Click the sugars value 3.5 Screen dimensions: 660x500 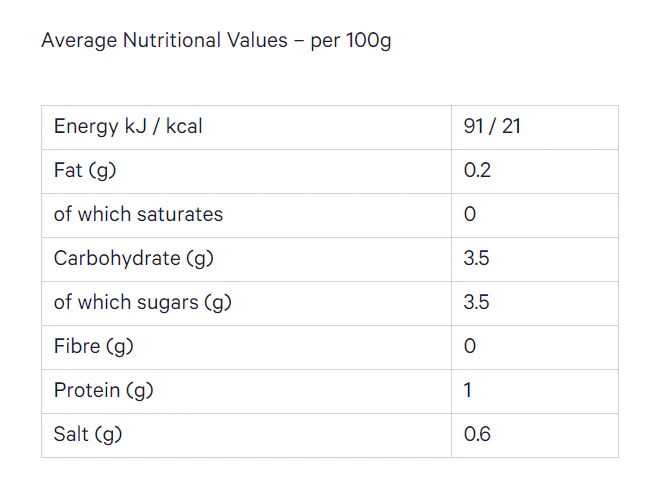pyautogui.click(x=476, y=302)
